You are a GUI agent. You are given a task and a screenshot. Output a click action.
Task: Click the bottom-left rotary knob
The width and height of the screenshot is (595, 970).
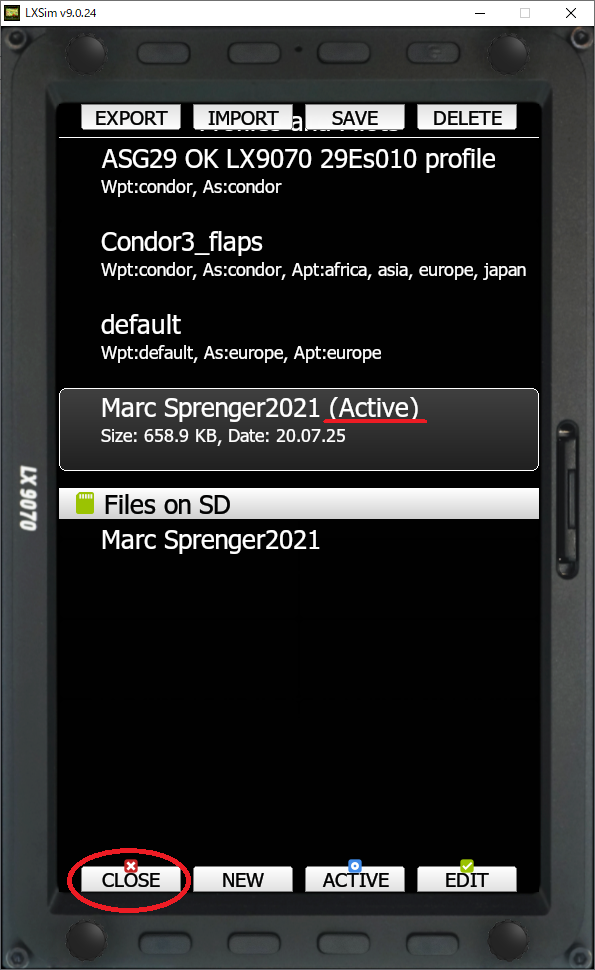[87, 940]
